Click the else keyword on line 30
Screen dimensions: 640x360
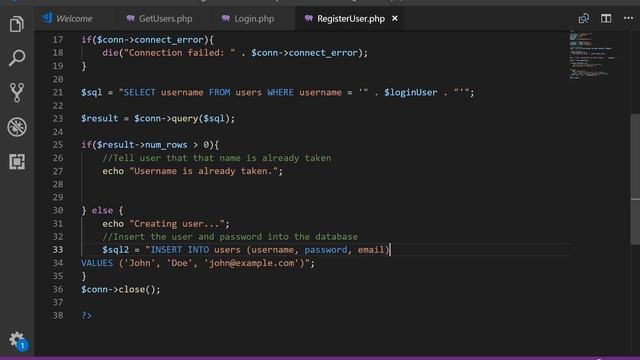[x=102, y=210]
